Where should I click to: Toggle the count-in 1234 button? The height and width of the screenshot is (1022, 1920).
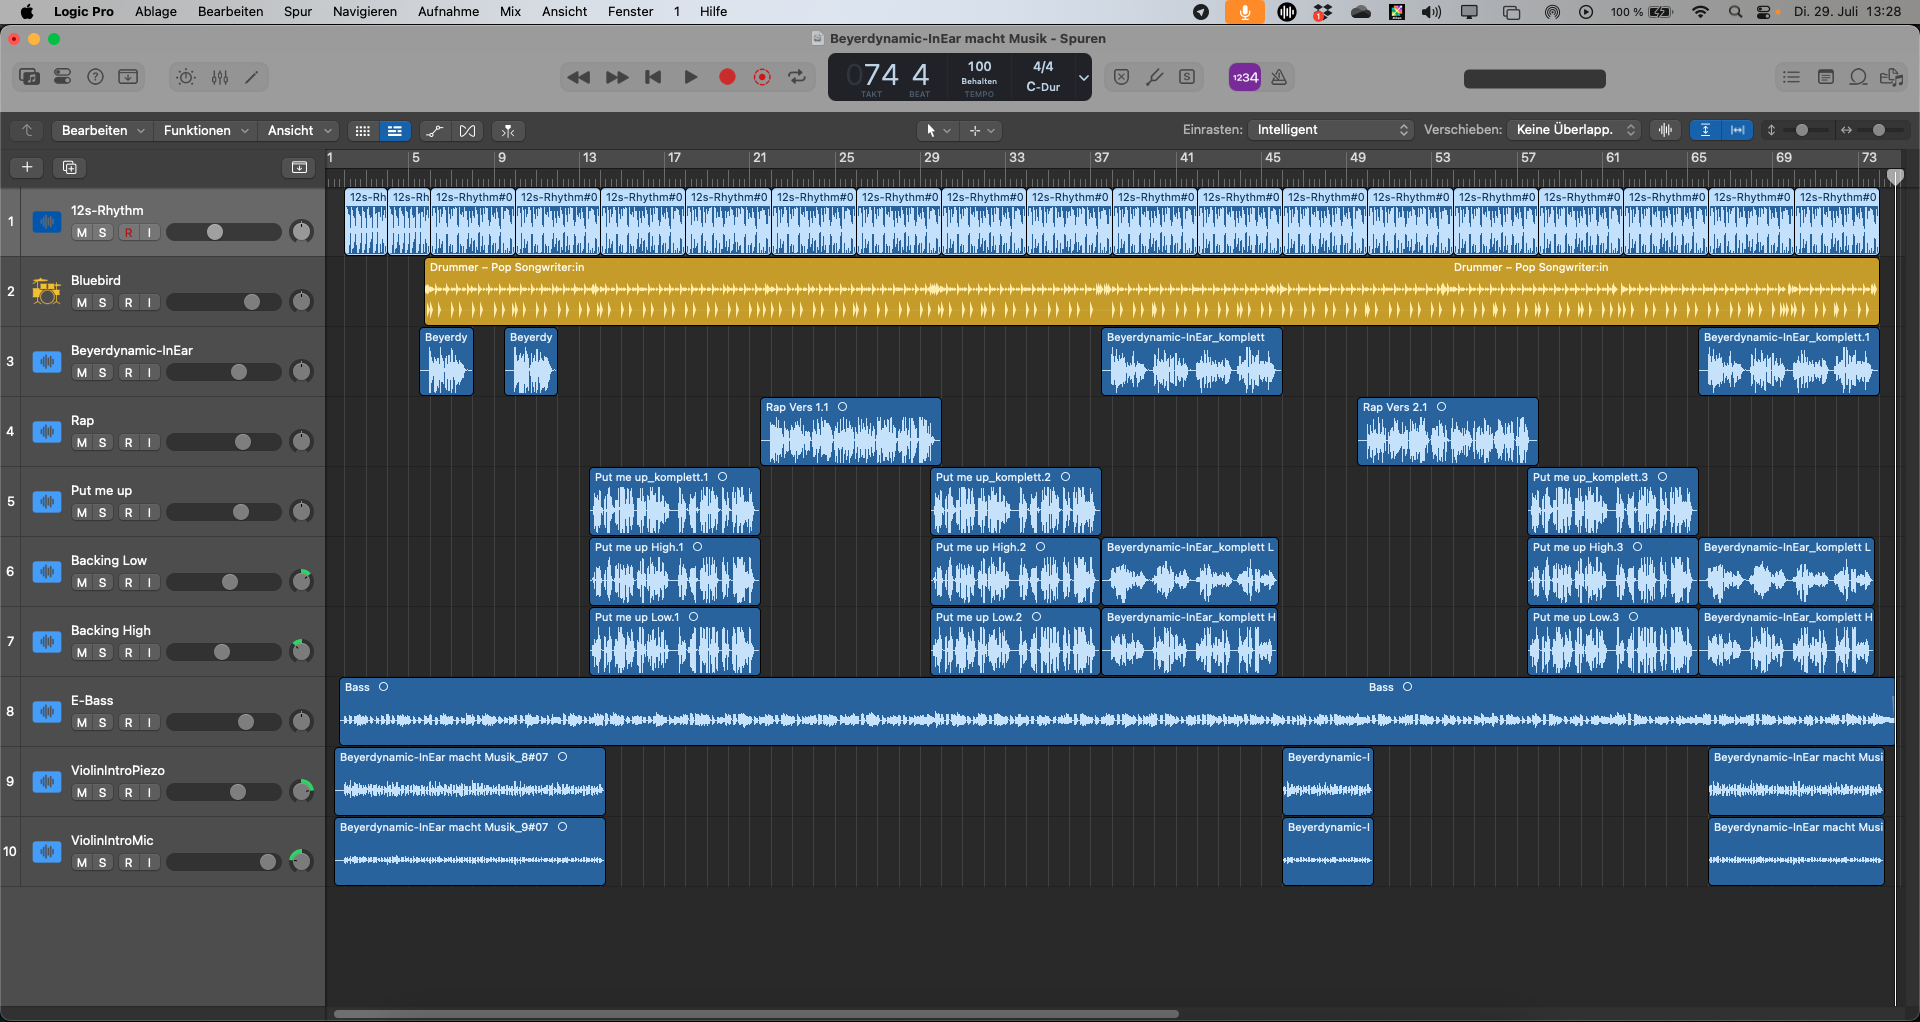coord(1244,77)
